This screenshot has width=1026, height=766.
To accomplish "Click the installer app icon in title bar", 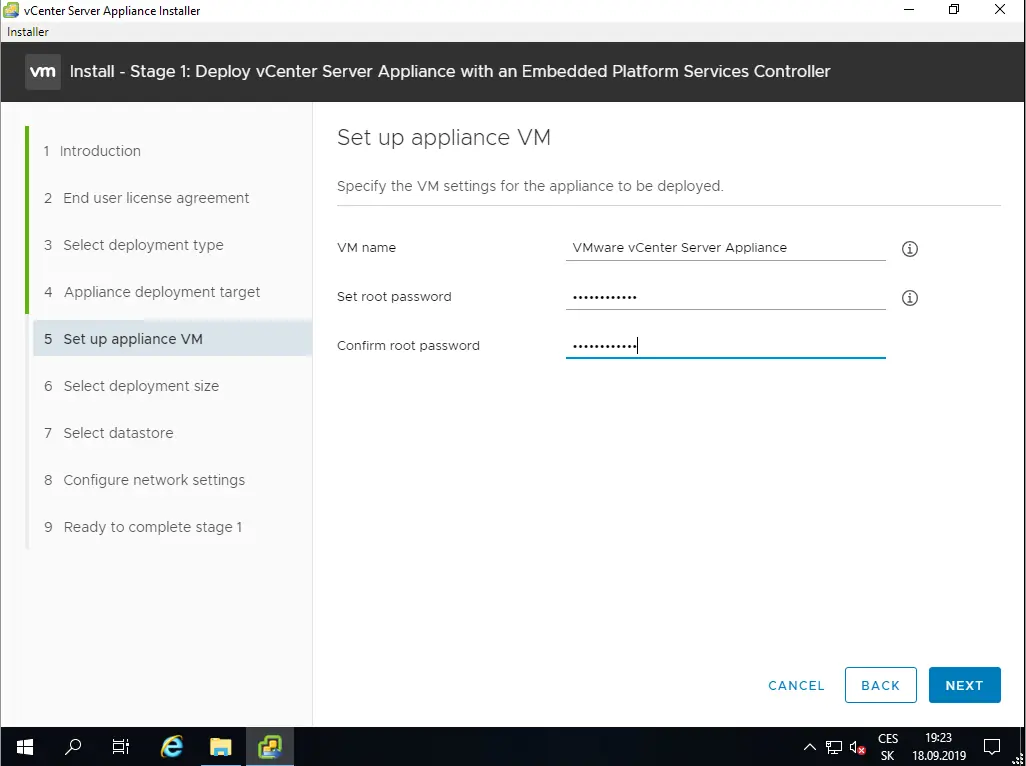I will point(10,10).
